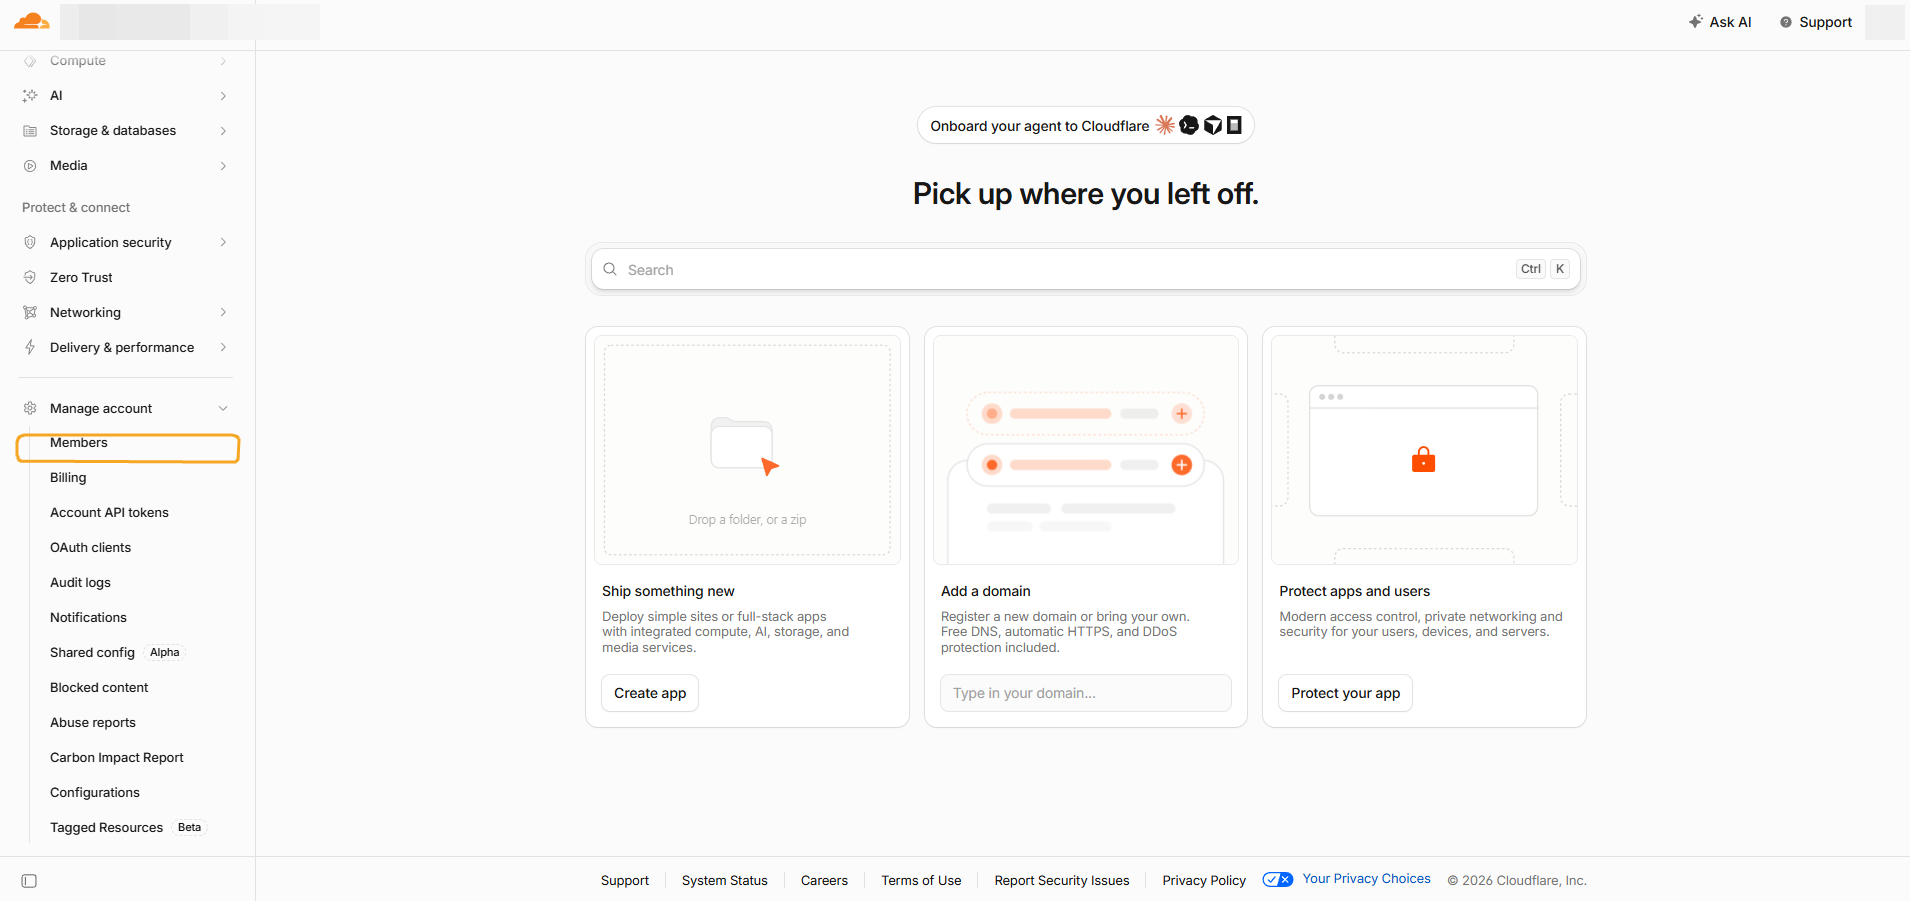The height and width of the screenshot is (901, 1910).
Task: Click the OpenAI agent icon
Action: (1189, 125)
